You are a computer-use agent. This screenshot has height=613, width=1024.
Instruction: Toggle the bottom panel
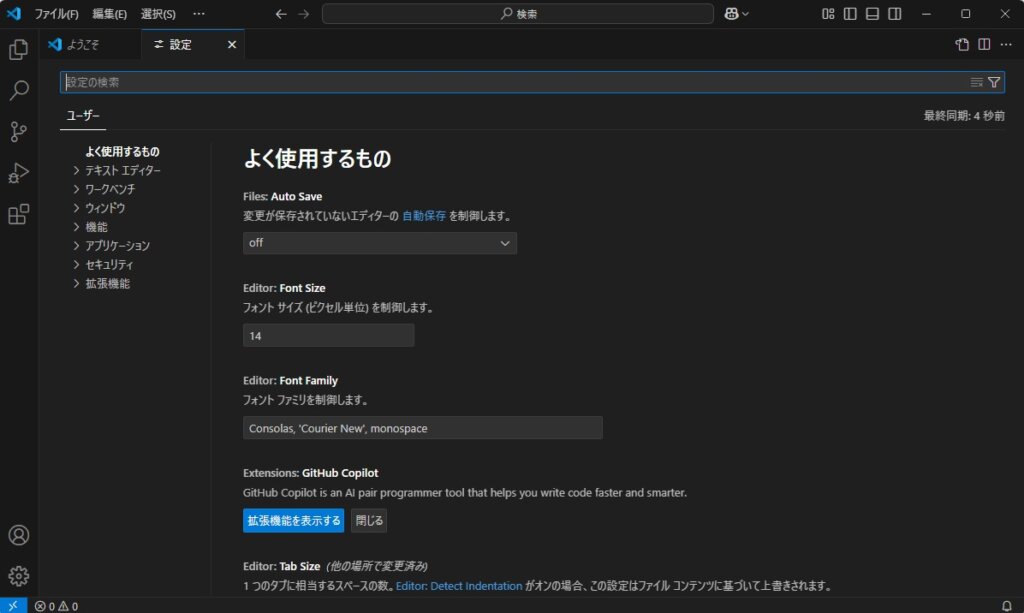pos(872,14)
